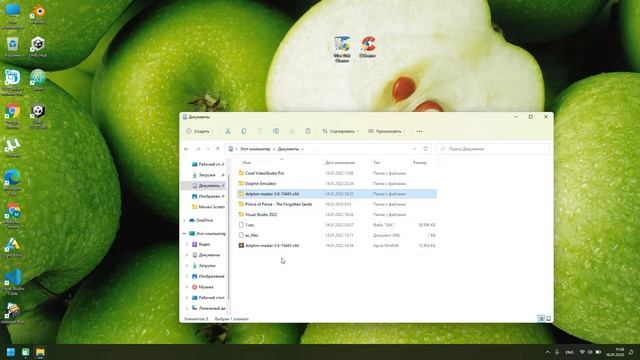Select Музыка under Этот компьютер
The width and height of the screenshot is (640, 360).
tap(203, 287)
